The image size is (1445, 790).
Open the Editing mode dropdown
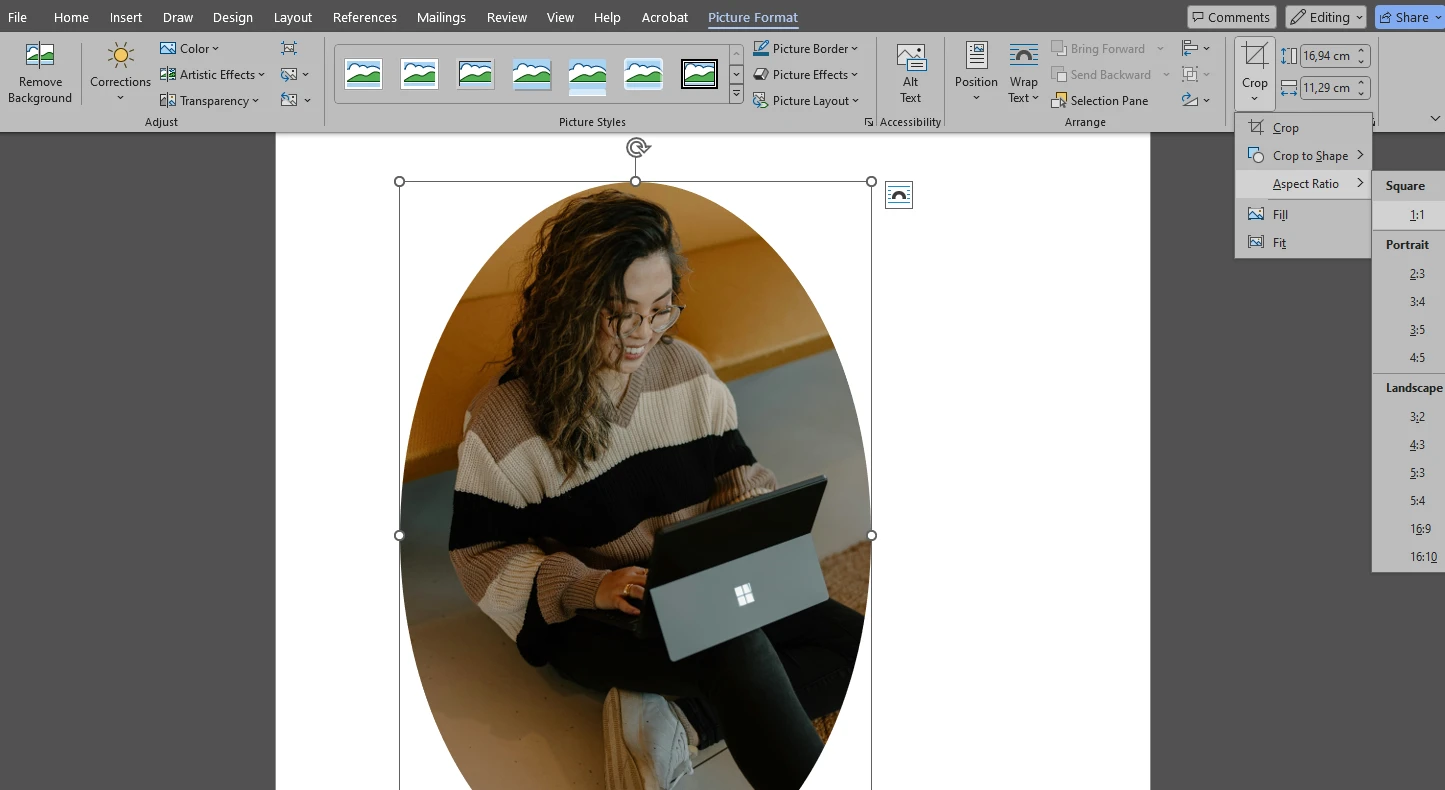[x=1325, y=17]
